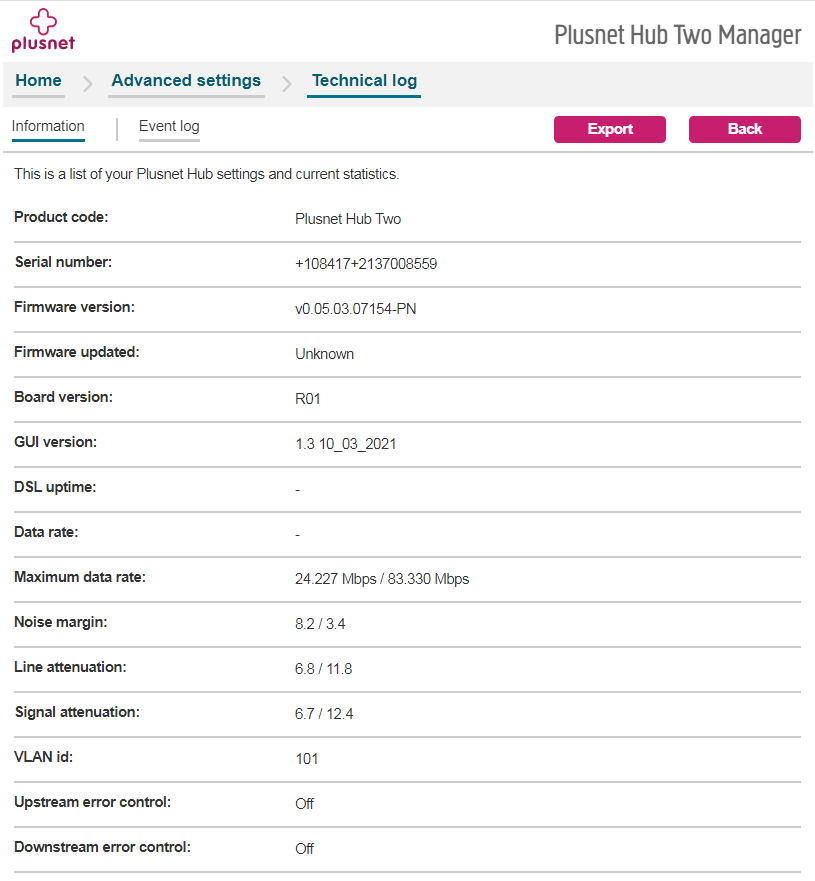Click Off next to Upstream error control
This screenshot has width=815, height=881.
tap(304, 803)
